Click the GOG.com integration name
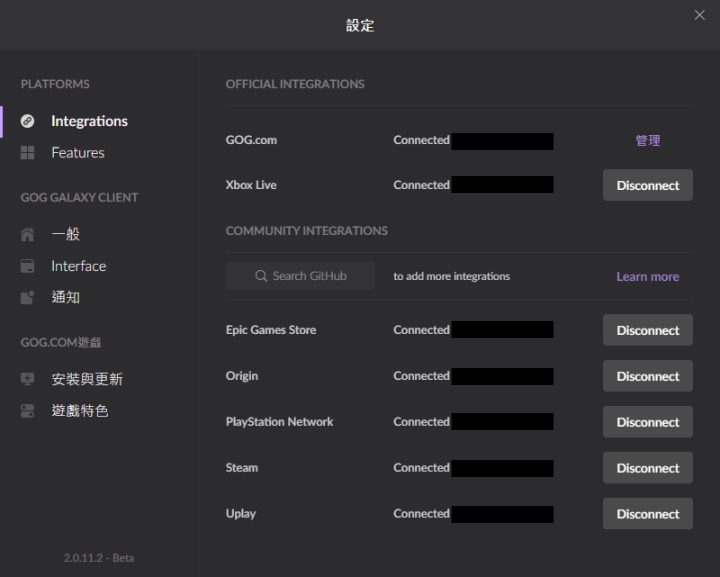 pos(251,140)
